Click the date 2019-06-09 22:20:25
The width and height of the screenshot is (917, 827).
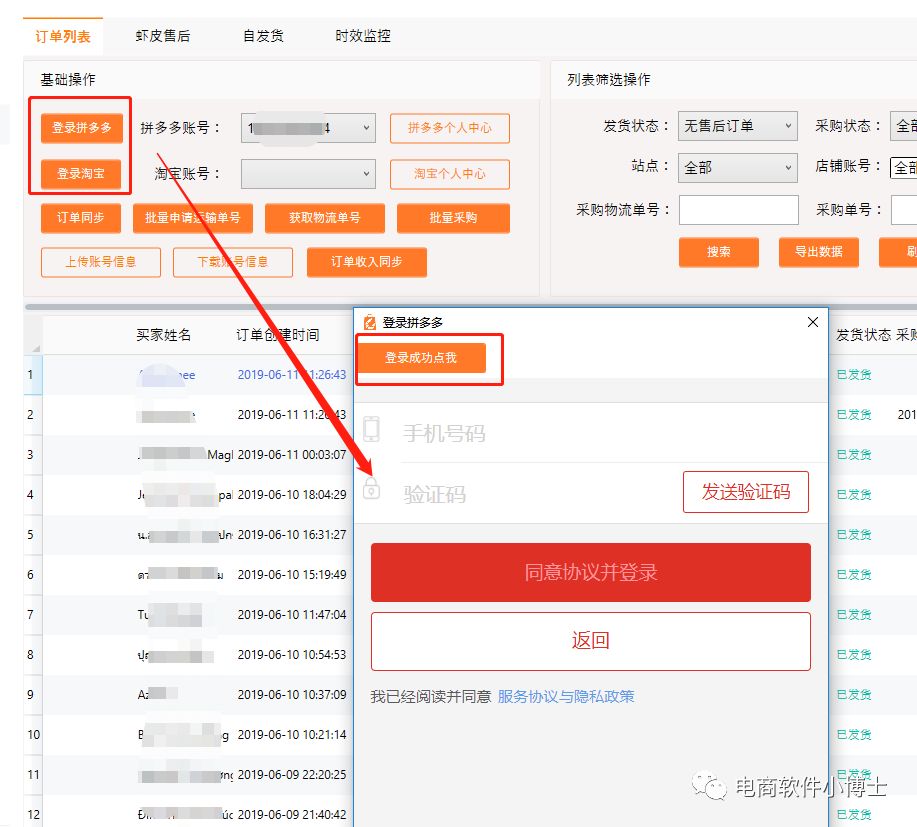(x=292, y=774)
